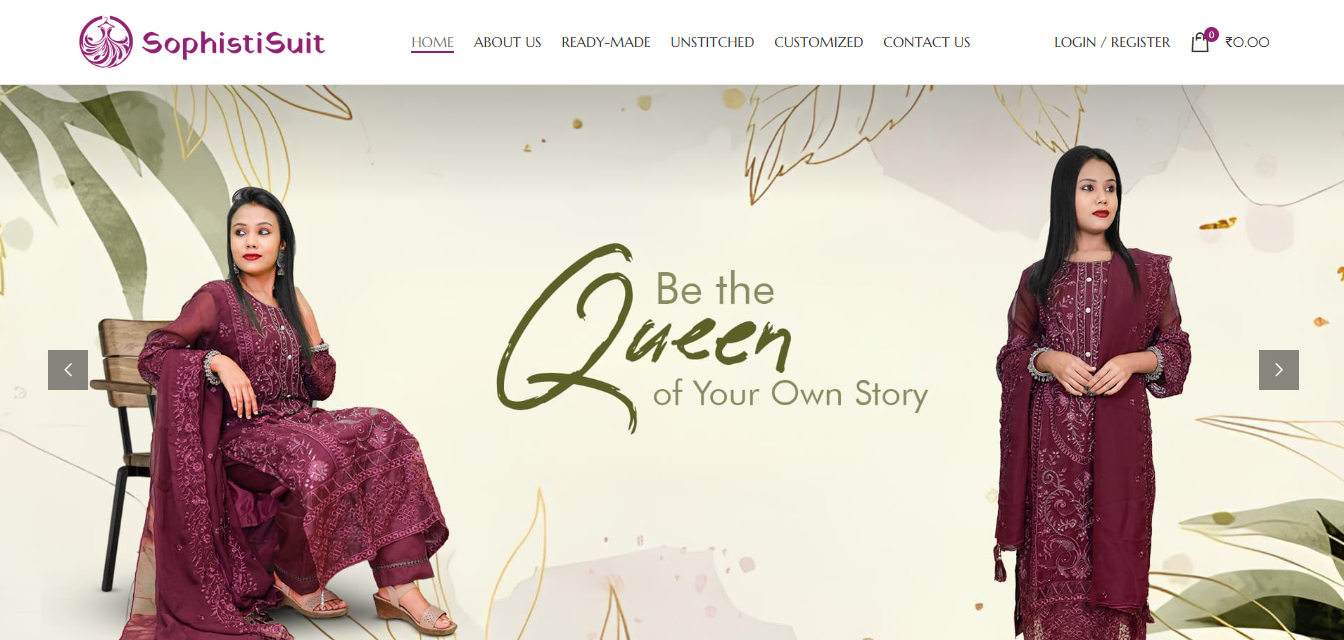
Task: Open the CUSTOMIZED section
Action: [818, 42]
